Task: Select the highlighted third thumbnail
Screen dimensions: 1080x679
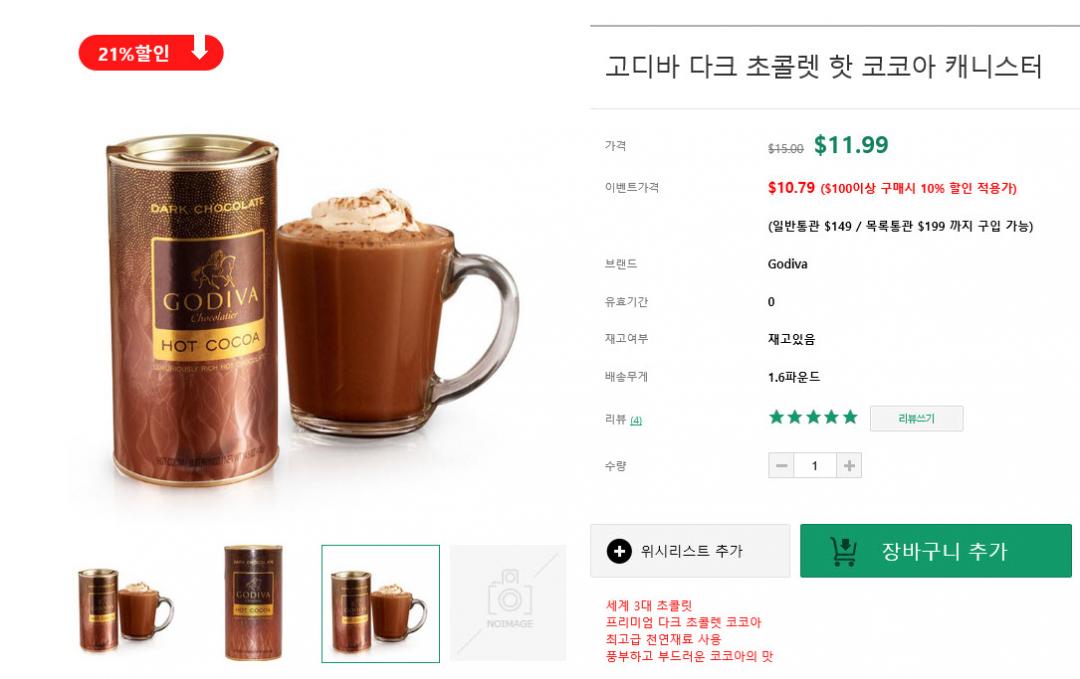Action: pyautogui.click(x=380, y=604)
